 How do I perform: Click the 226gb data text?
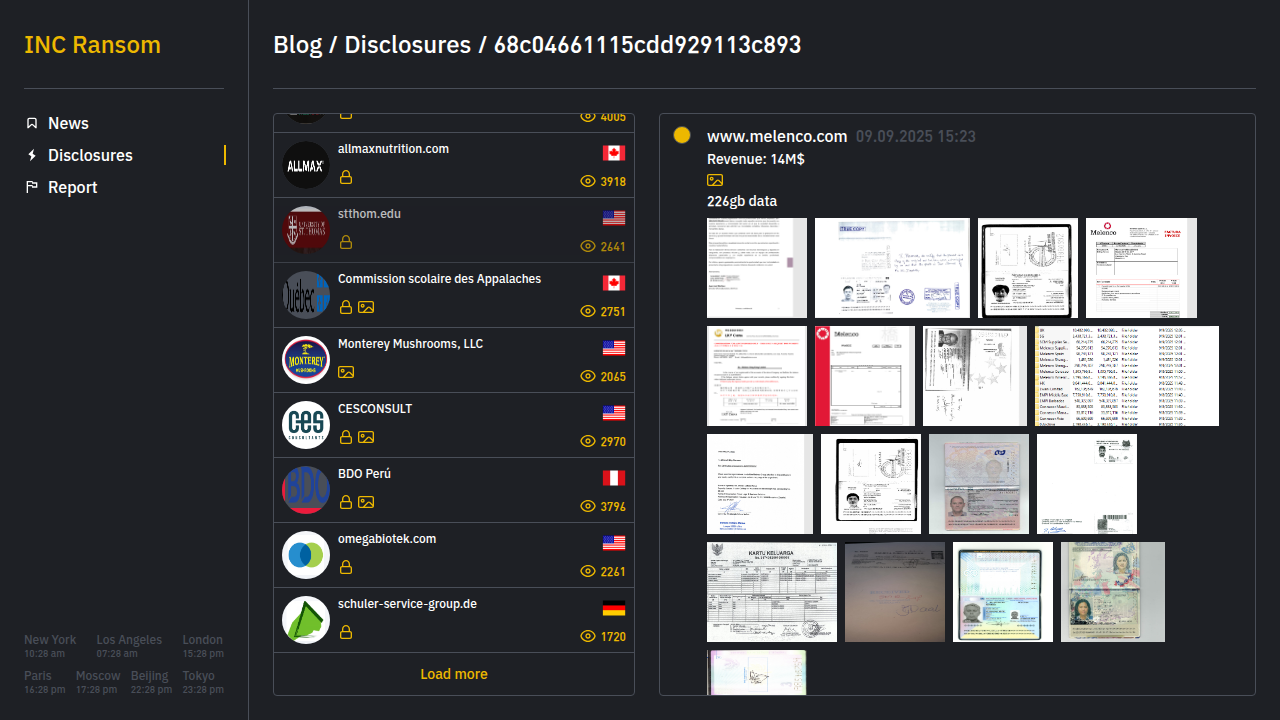(742, 201)
